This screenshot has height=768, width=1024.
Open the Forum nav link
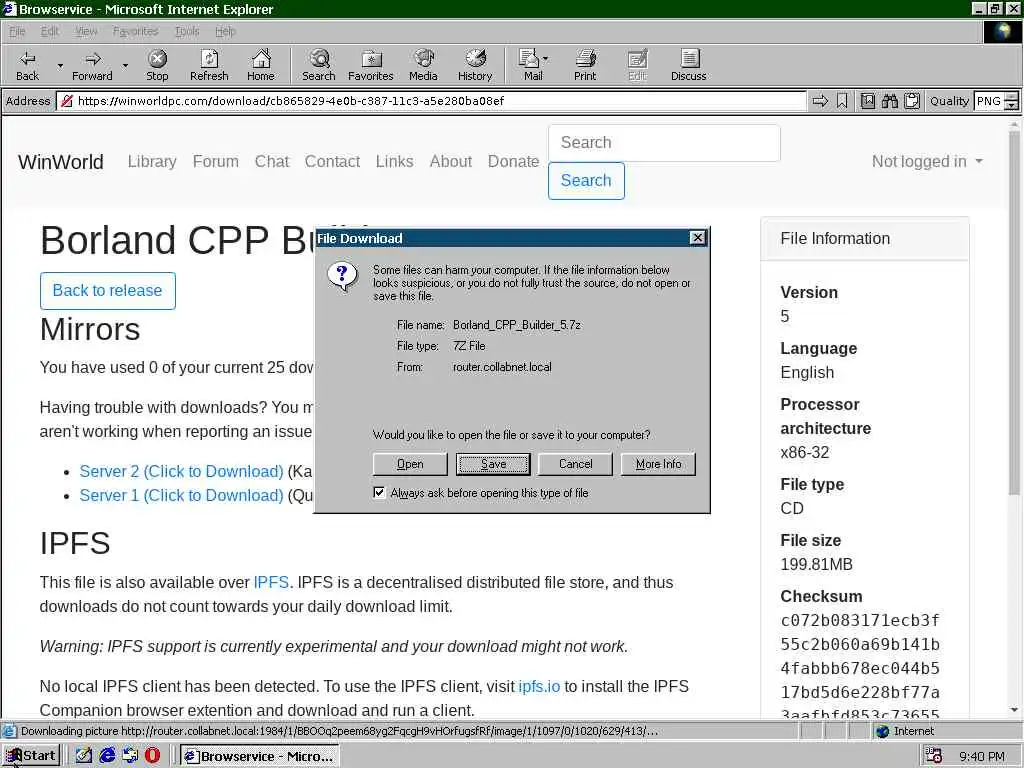coord(216,161)
